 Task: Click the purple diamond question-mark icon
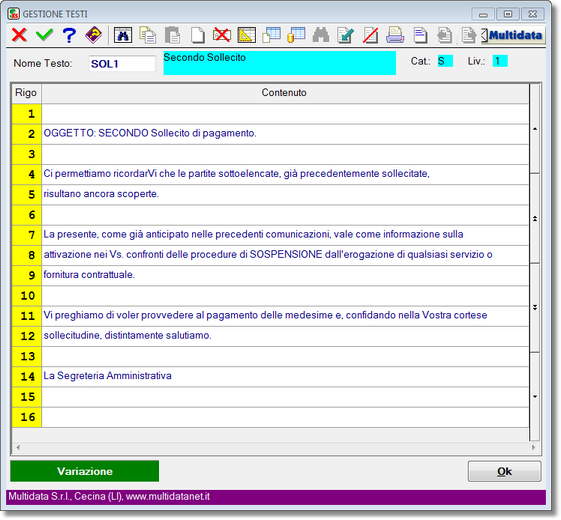point(93,35)
